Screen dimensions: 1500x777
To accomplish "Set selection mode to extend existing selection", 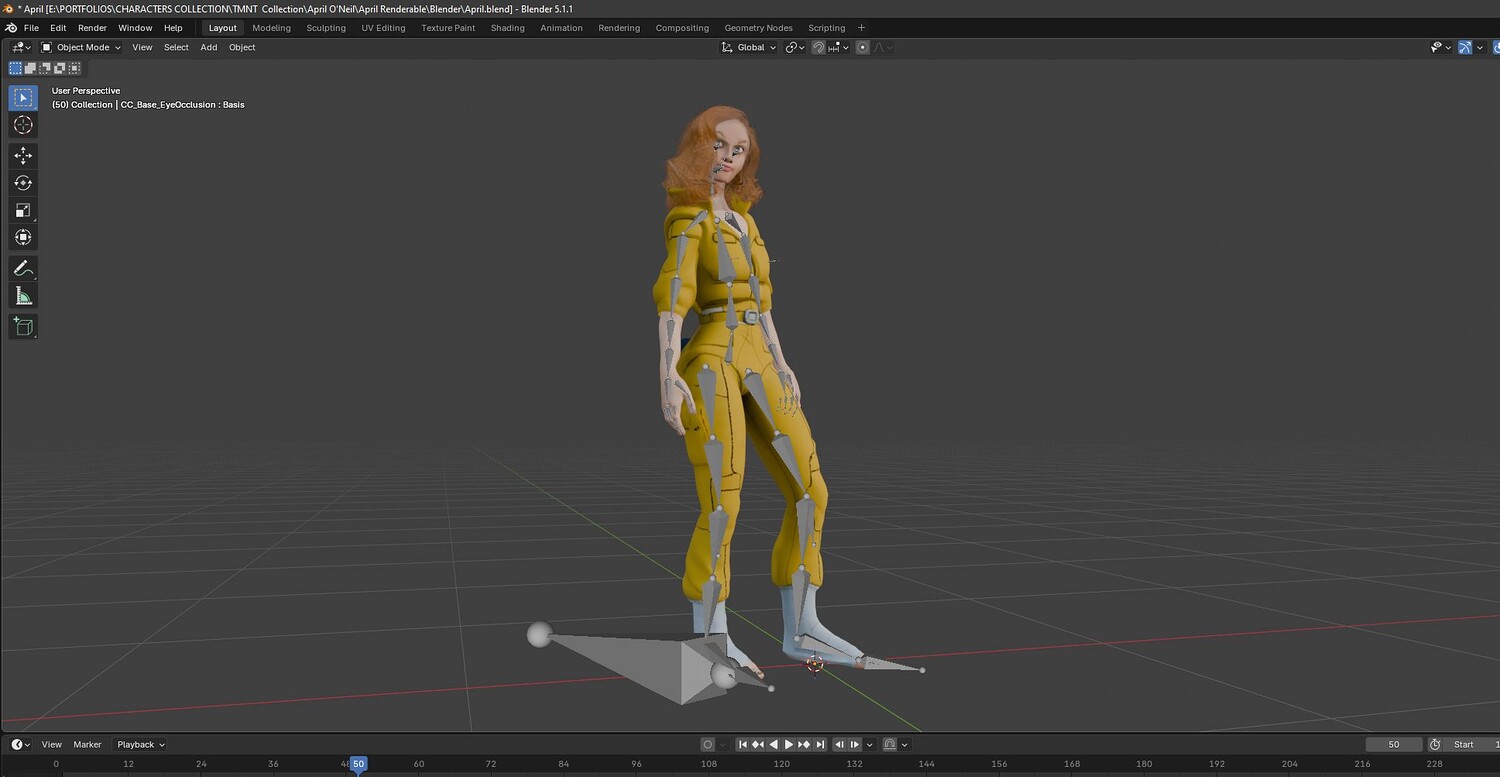I will tap(30, 68).
